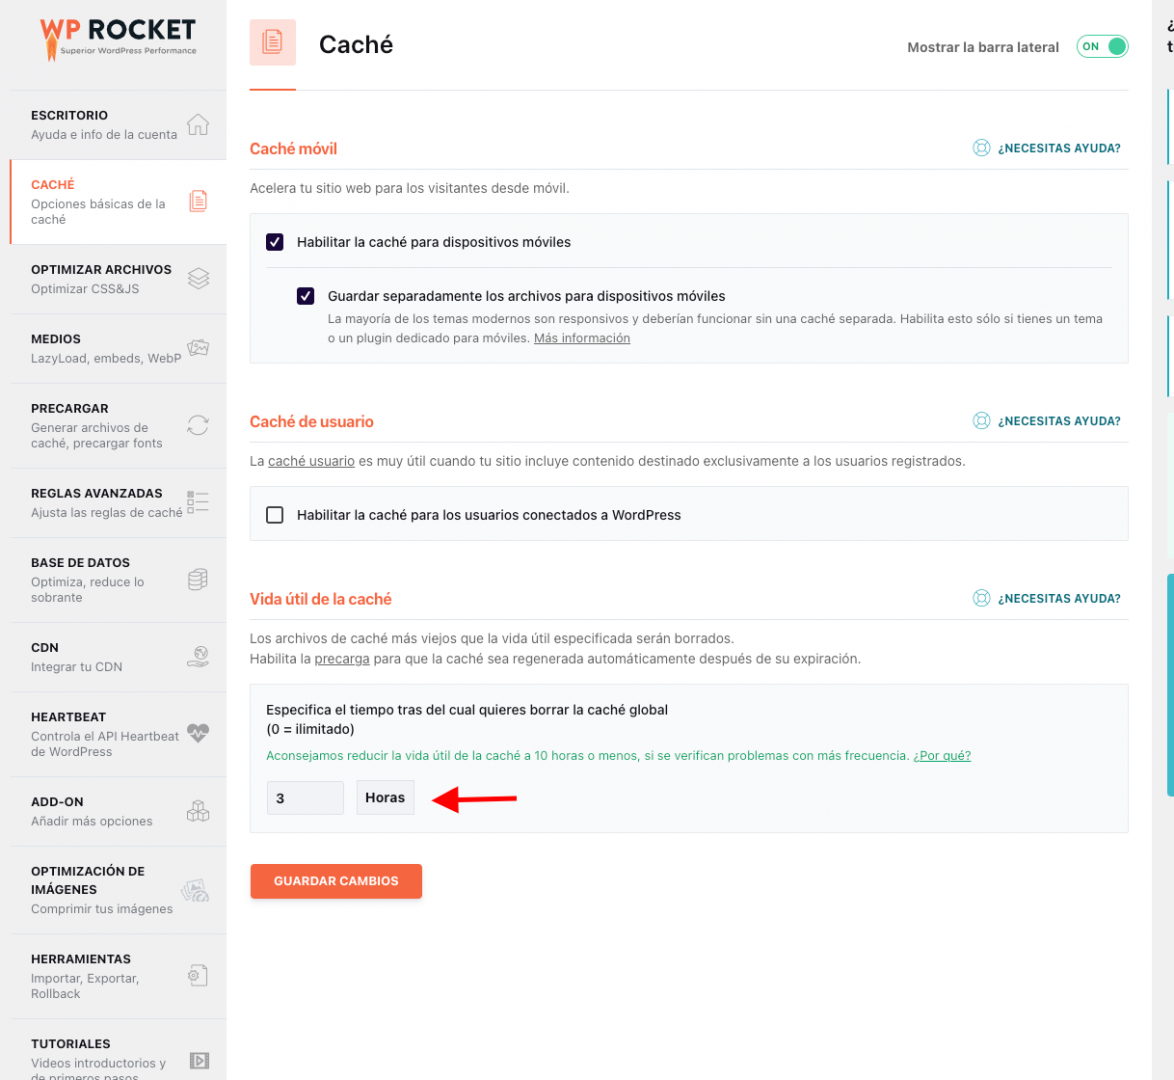Click the cache lifespan number field
This screenshot has height=1080, width=1174.
point(305,798)
